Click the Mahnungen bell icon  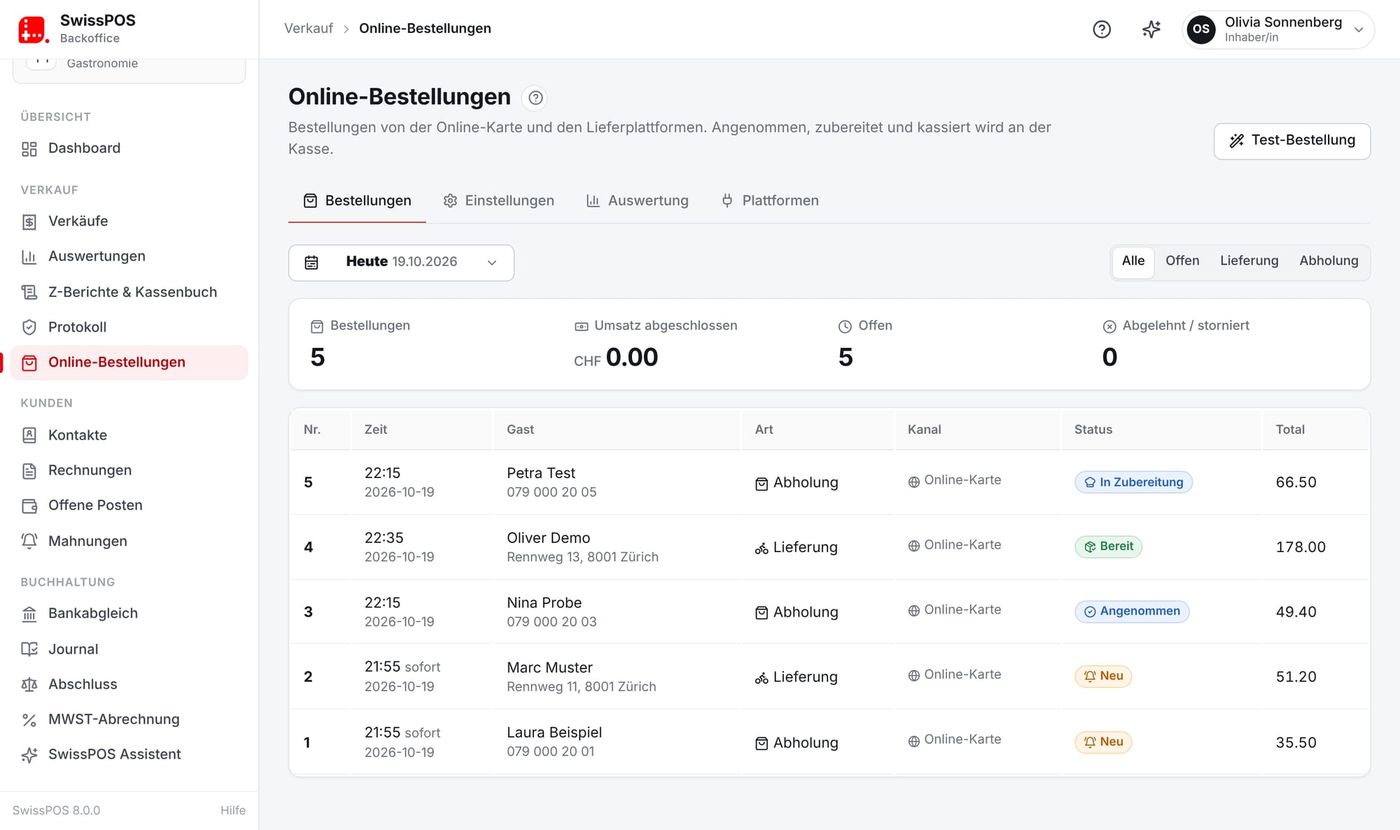pos(29,542)
